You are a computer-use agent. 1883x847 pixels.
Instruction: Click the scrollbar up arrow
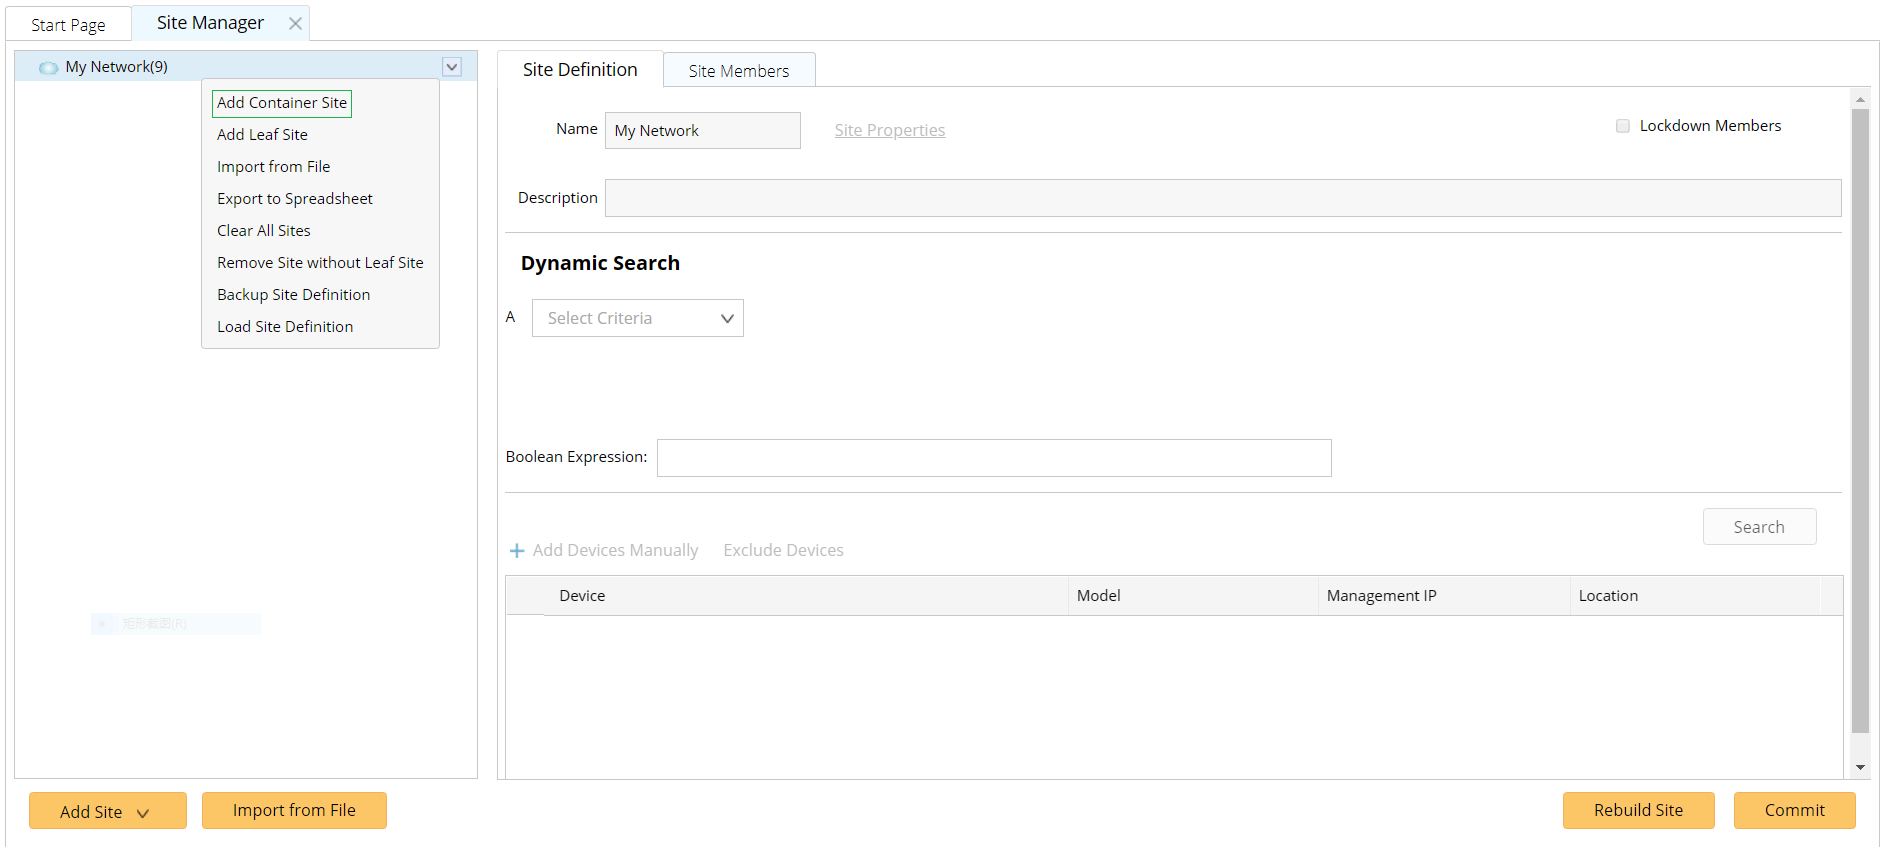(1860, 100)
